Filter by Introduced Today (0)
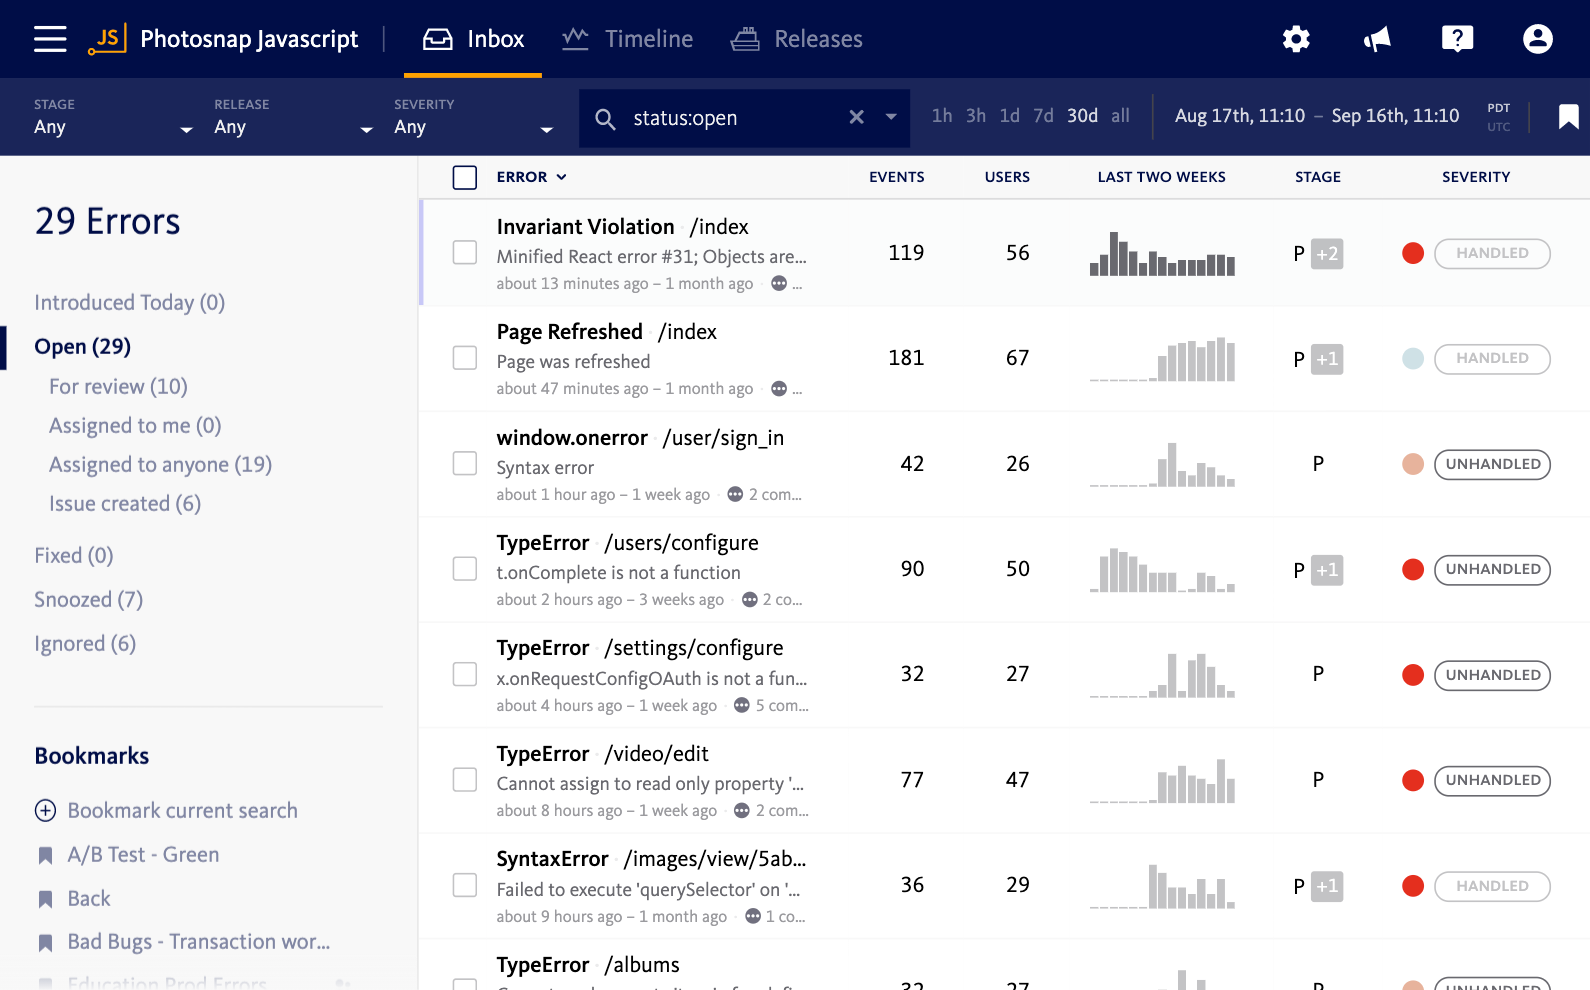 (x=130, y=303)
